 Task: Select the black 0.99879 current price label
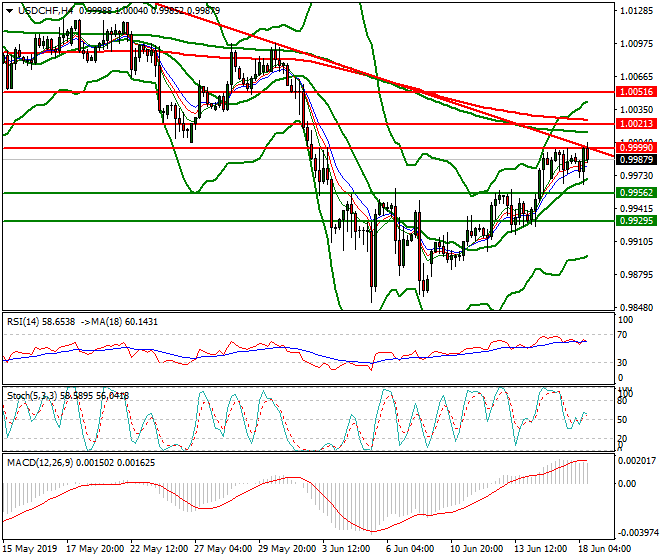[x=636, y=160]
